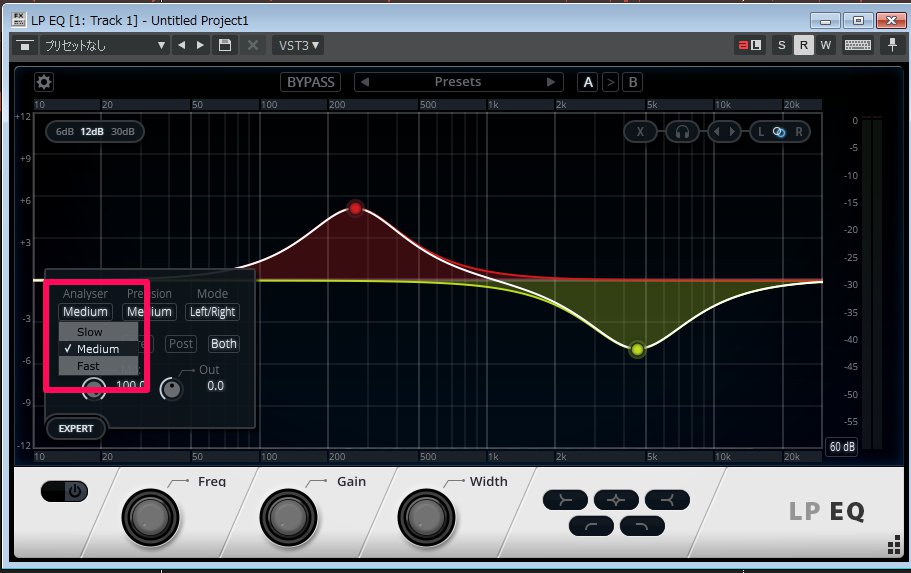This screenshot has height=573, width=911.
Task: Toggle the stereo link icon
Action: (779, 132)
